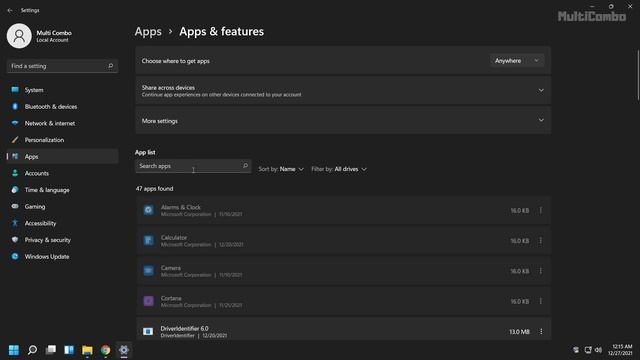Click the Network & internet wifi icon
Screen dimensions: 640x360
(15, 123)
